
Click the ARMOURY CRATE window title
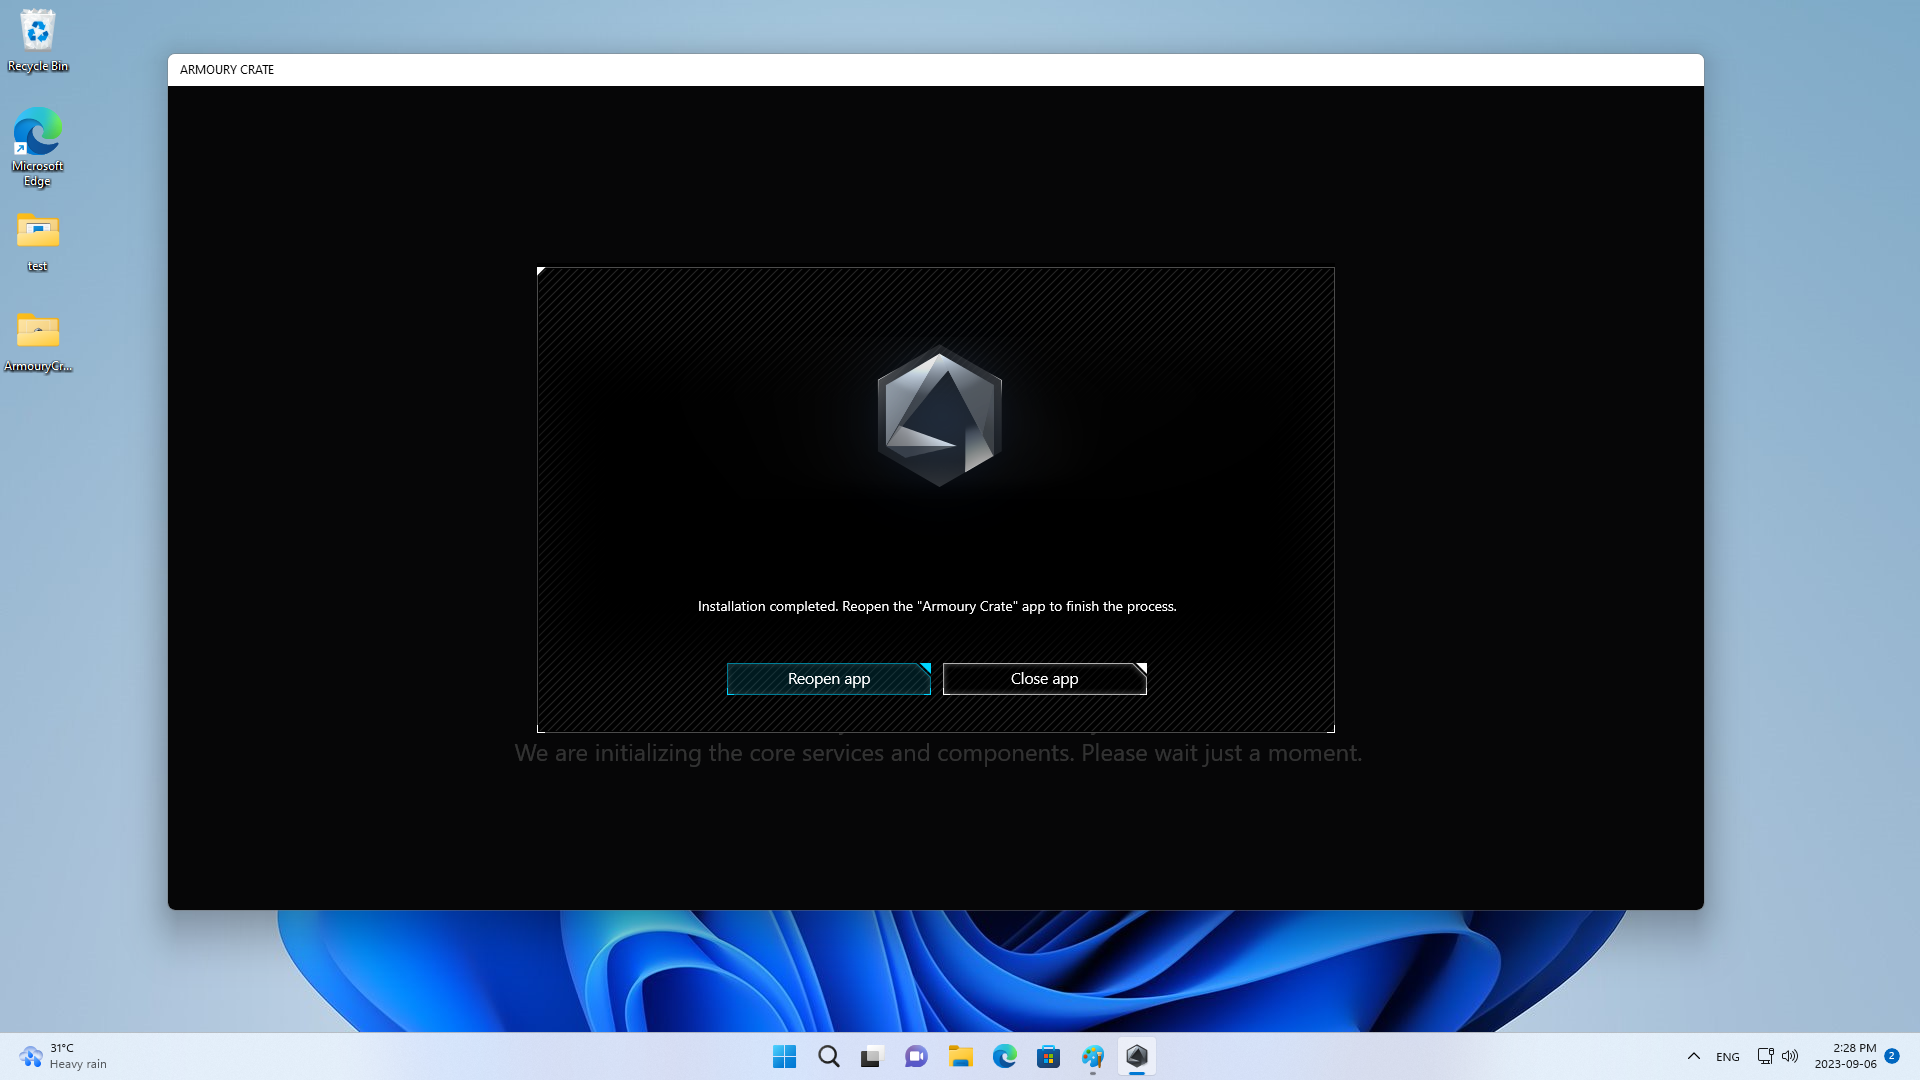(227, 70)
